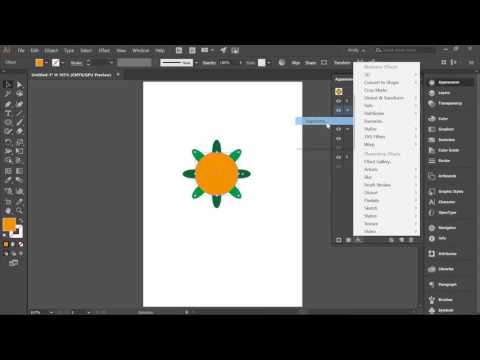Select the Selection tool (black arrow)

pos(8,84)
